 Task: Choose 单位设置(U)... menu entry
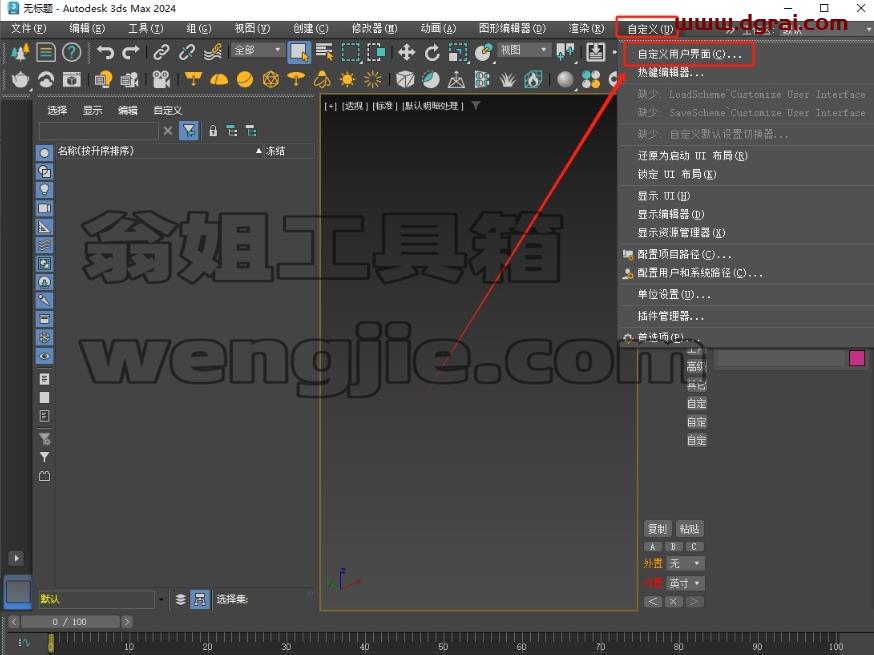point(674,294)
